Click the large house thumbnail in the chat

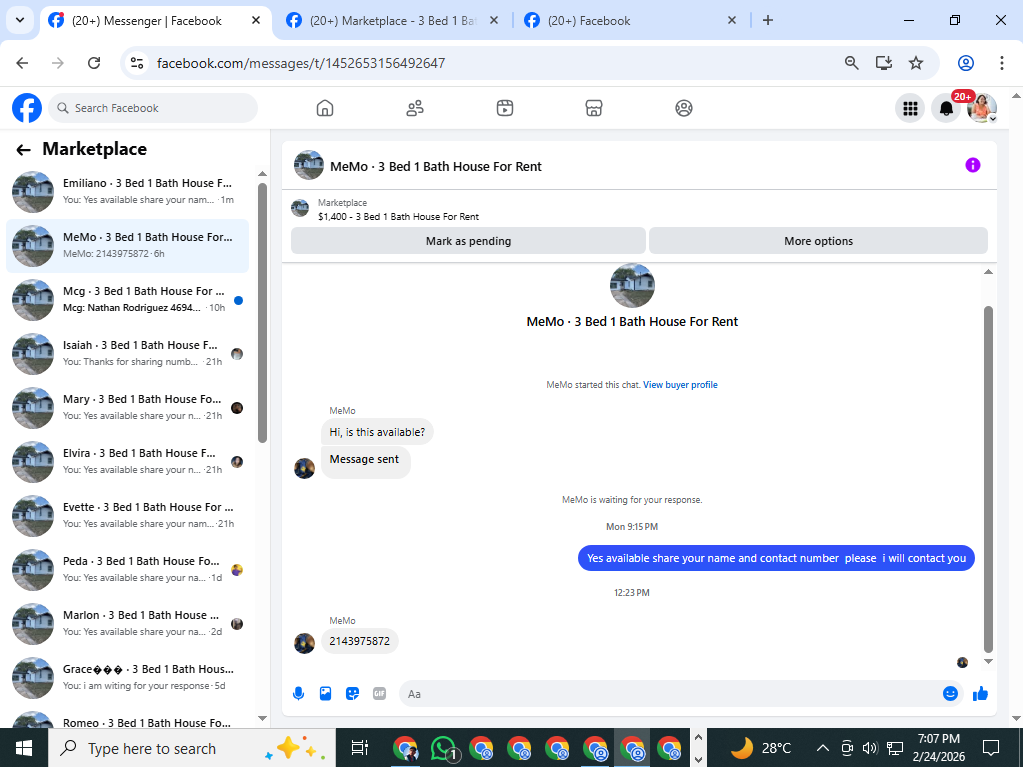click(x=632, y=285)
